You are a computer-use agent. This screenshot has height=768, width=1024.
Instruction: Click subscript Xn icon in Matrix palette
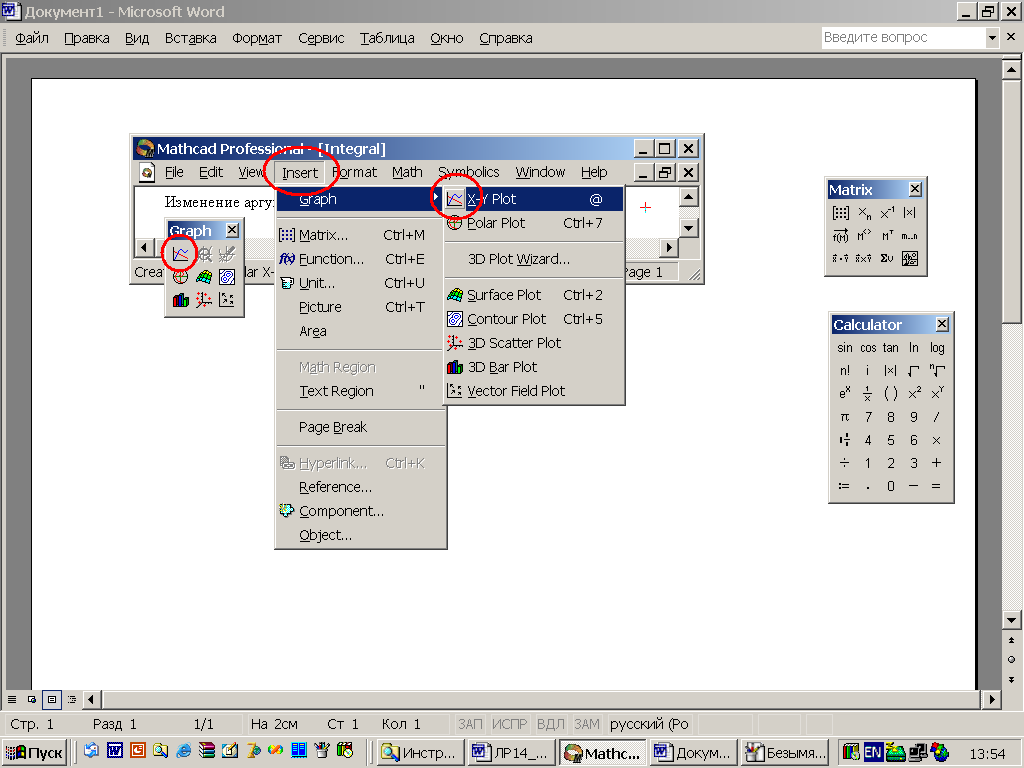click(x=864, y=213)
